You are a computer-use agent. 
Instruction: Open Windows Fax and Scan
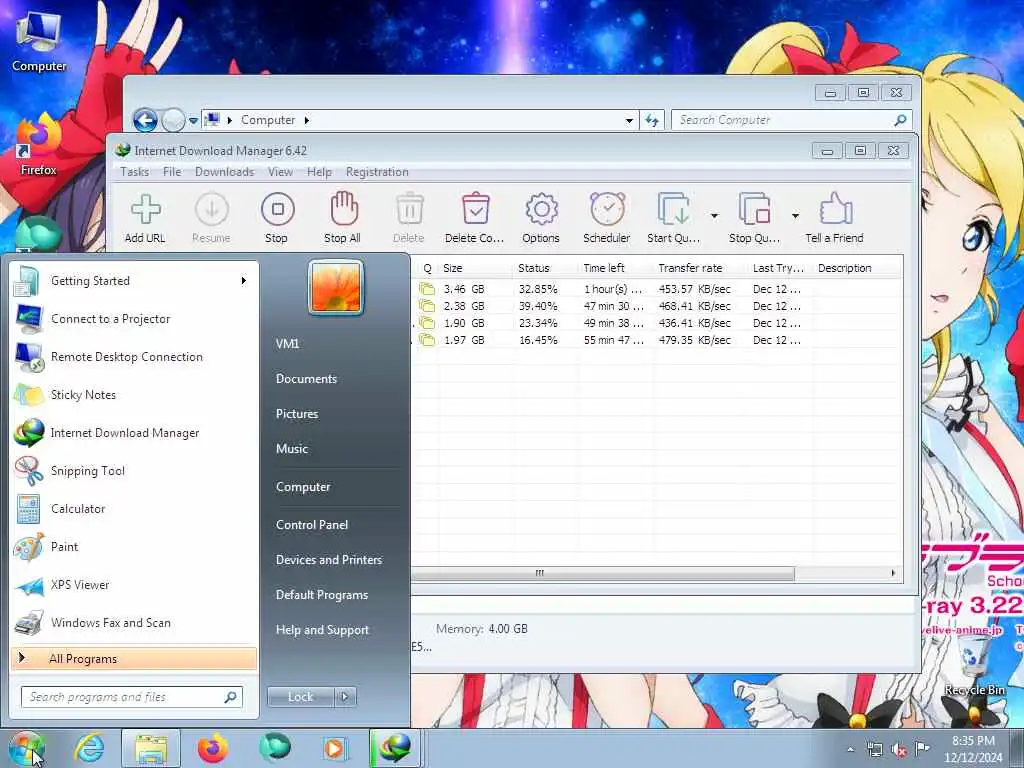(133, 622)
